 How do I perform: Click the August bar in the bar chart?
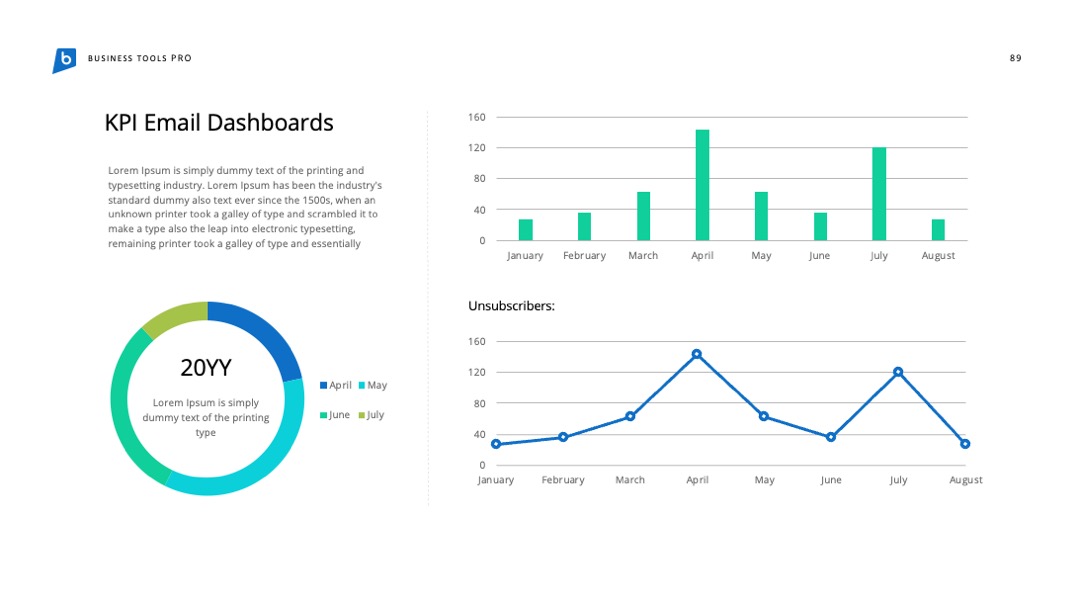938,230
